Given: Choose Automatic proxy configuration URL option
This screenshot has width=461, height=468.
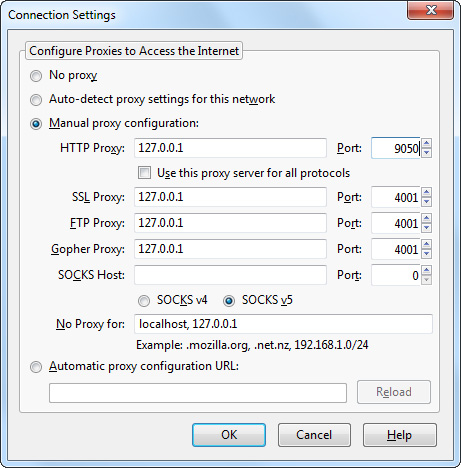Looking at the screenshot, I should (x=36, y=367).
